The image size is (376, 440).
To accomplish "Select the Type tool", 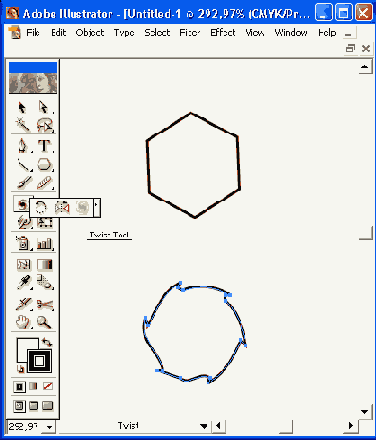I will tap(44, 146).
